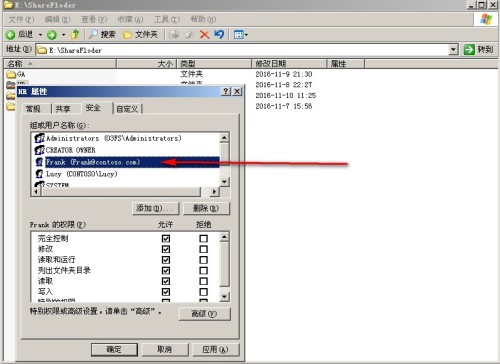500x364 pixels.
Task: Click the Advanced (高级) button
Action: coord(204,314)
